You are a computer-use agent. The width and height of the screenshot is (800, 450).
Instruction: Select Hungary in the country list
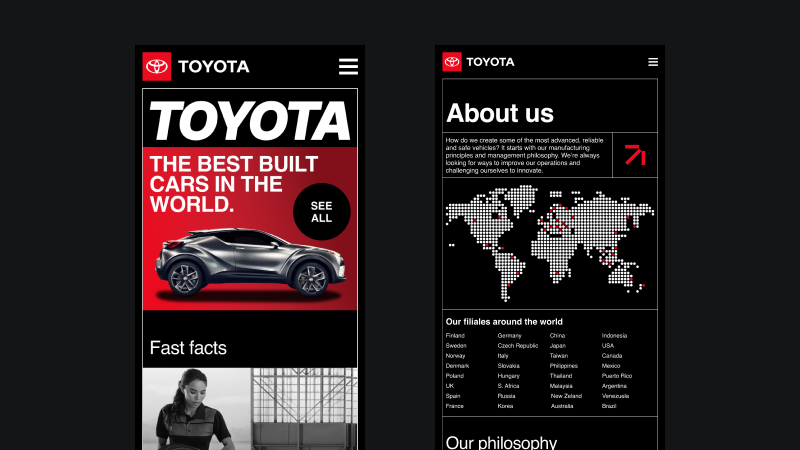509,376
